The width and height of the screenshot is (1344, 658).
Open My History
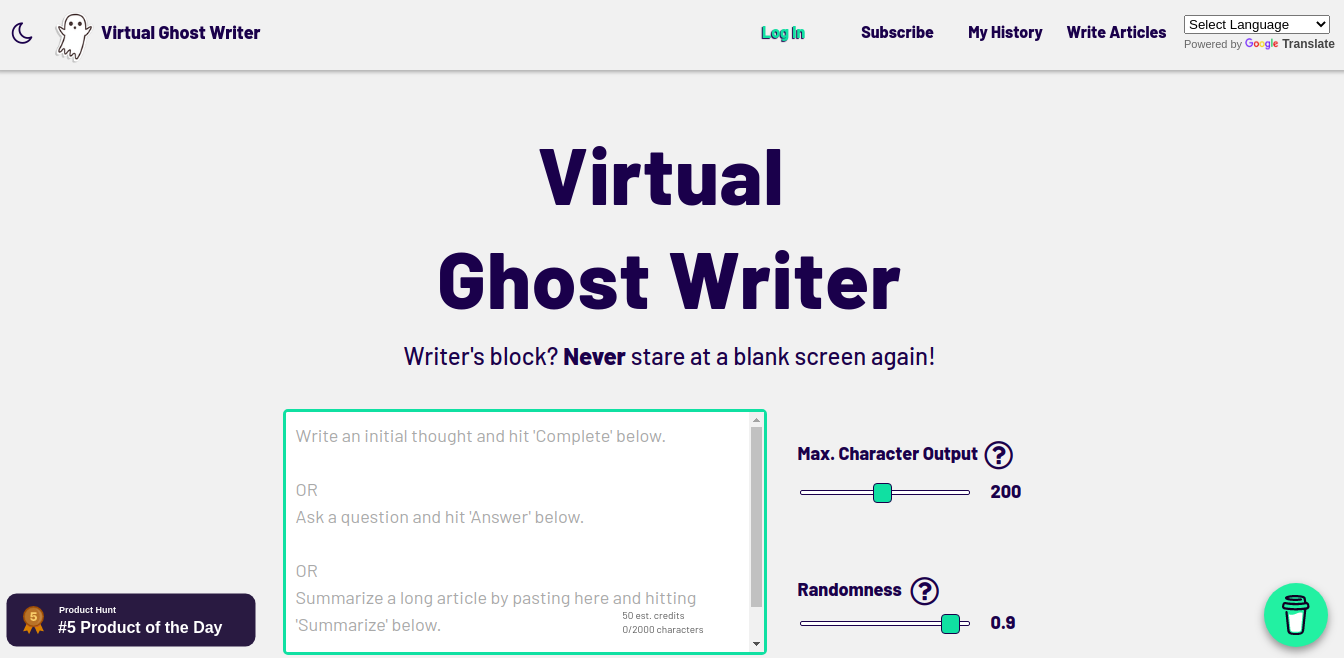[x=1005, y=32]
